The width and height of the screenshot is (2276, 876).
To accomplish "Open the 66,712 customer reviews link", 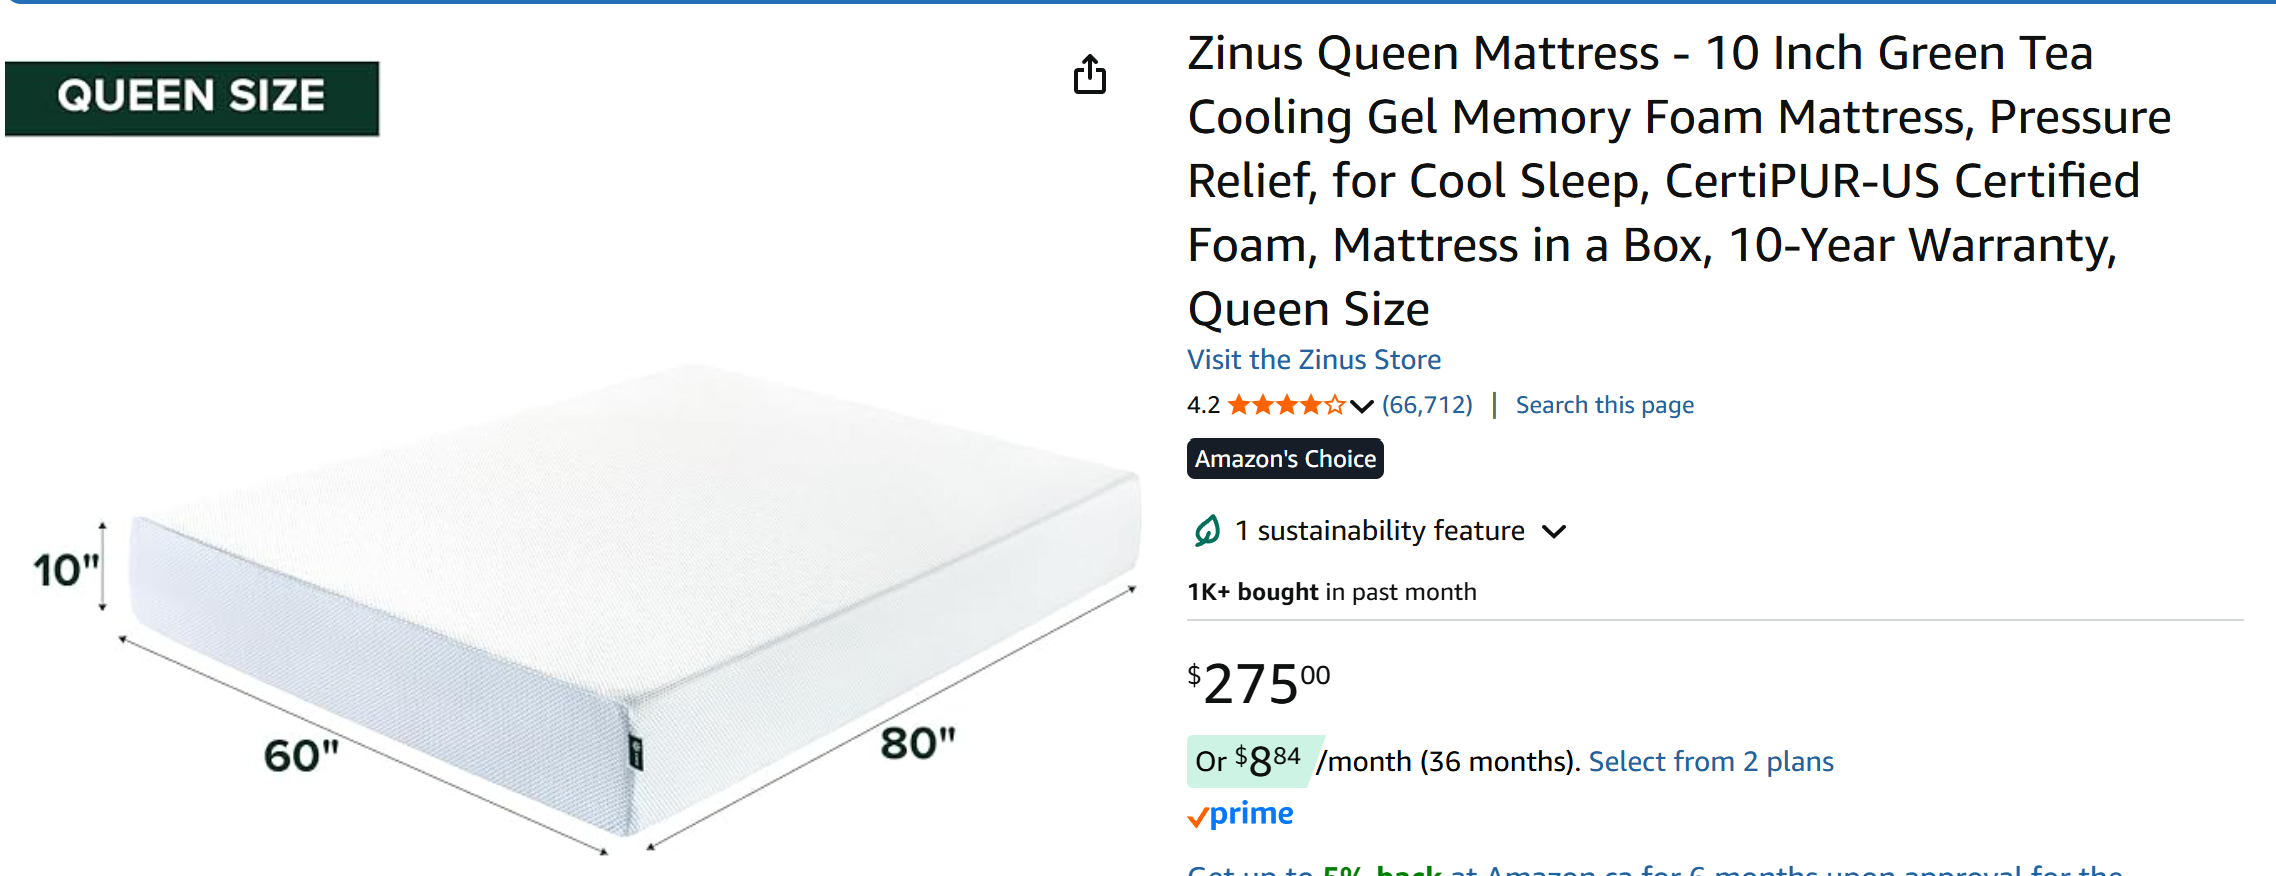I will (x=1427, y=405).
